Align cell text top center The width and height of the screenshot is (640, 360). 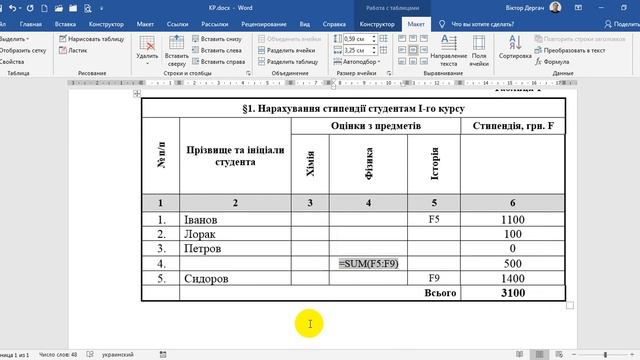click(x=413, y=38)
